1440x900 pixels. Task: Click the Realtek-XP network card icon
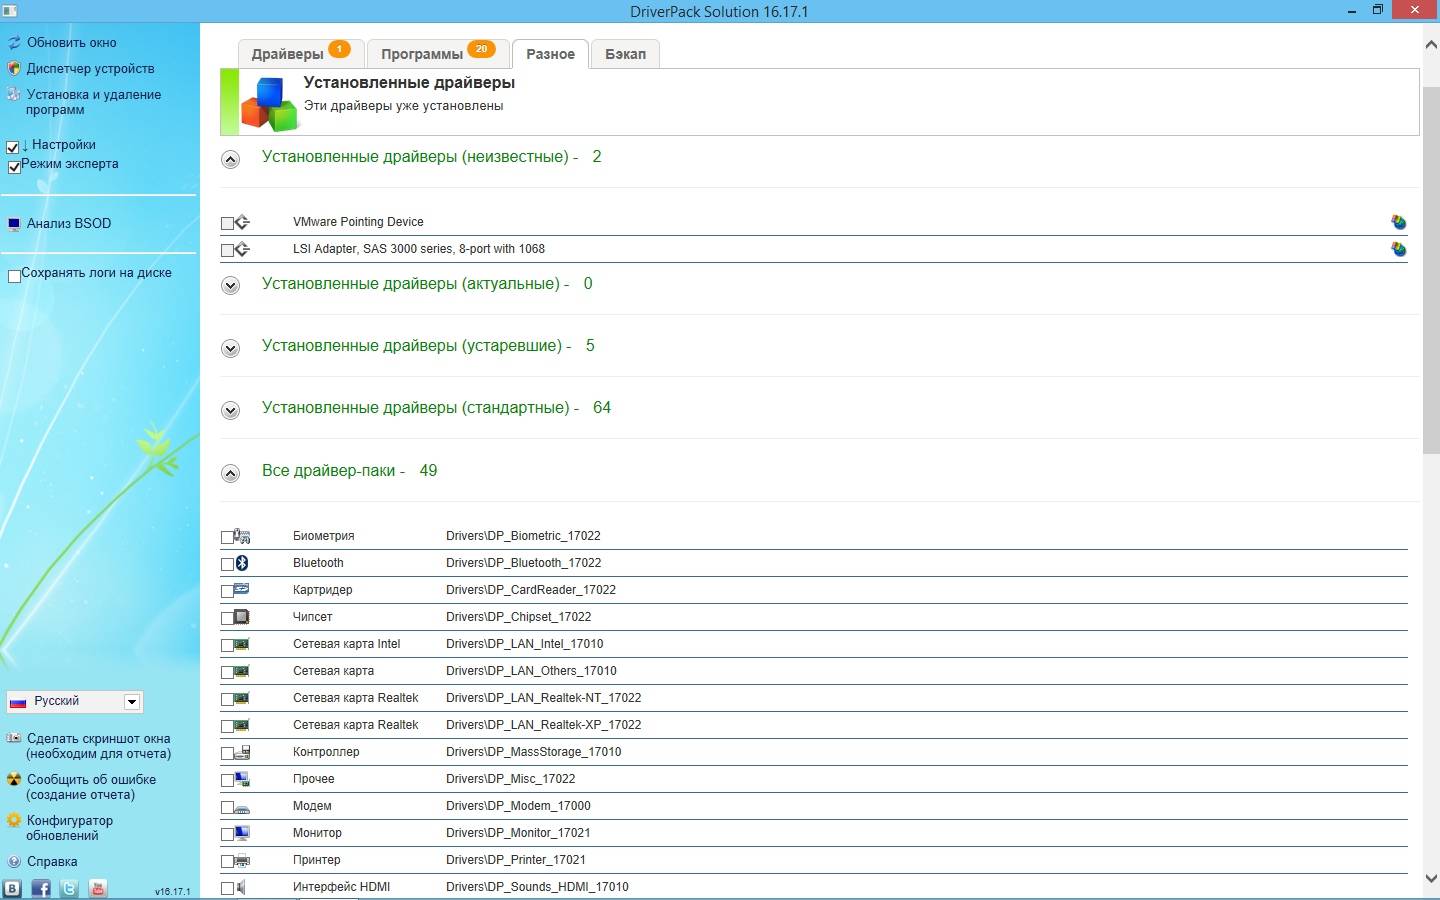[242, 725]
